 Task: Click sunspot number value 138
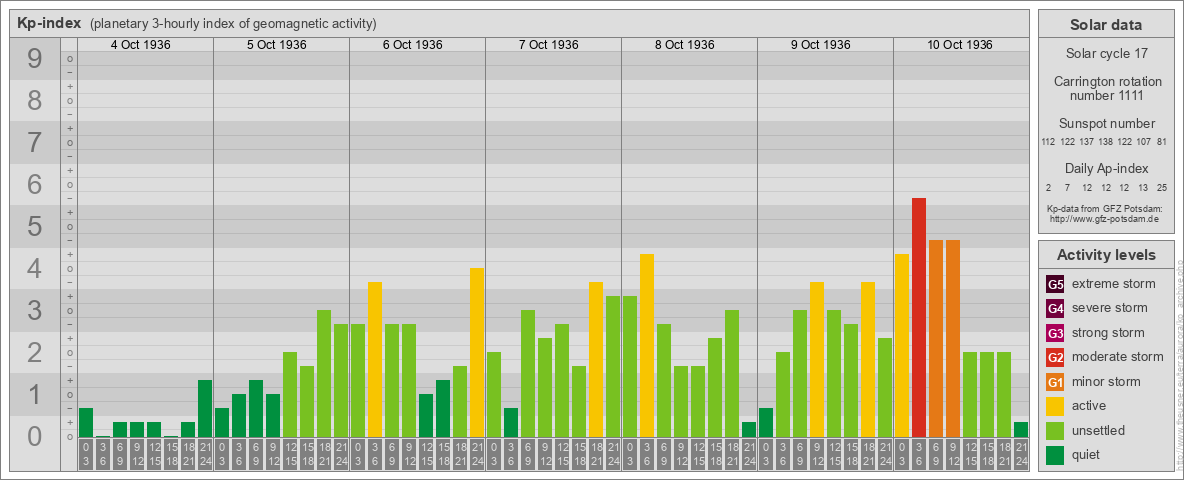(1105, 143)
